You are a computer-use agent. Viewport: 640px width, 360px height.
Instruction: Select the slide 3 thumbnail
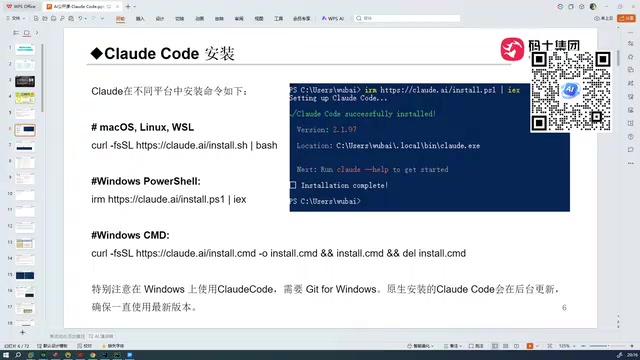[25, 81]
